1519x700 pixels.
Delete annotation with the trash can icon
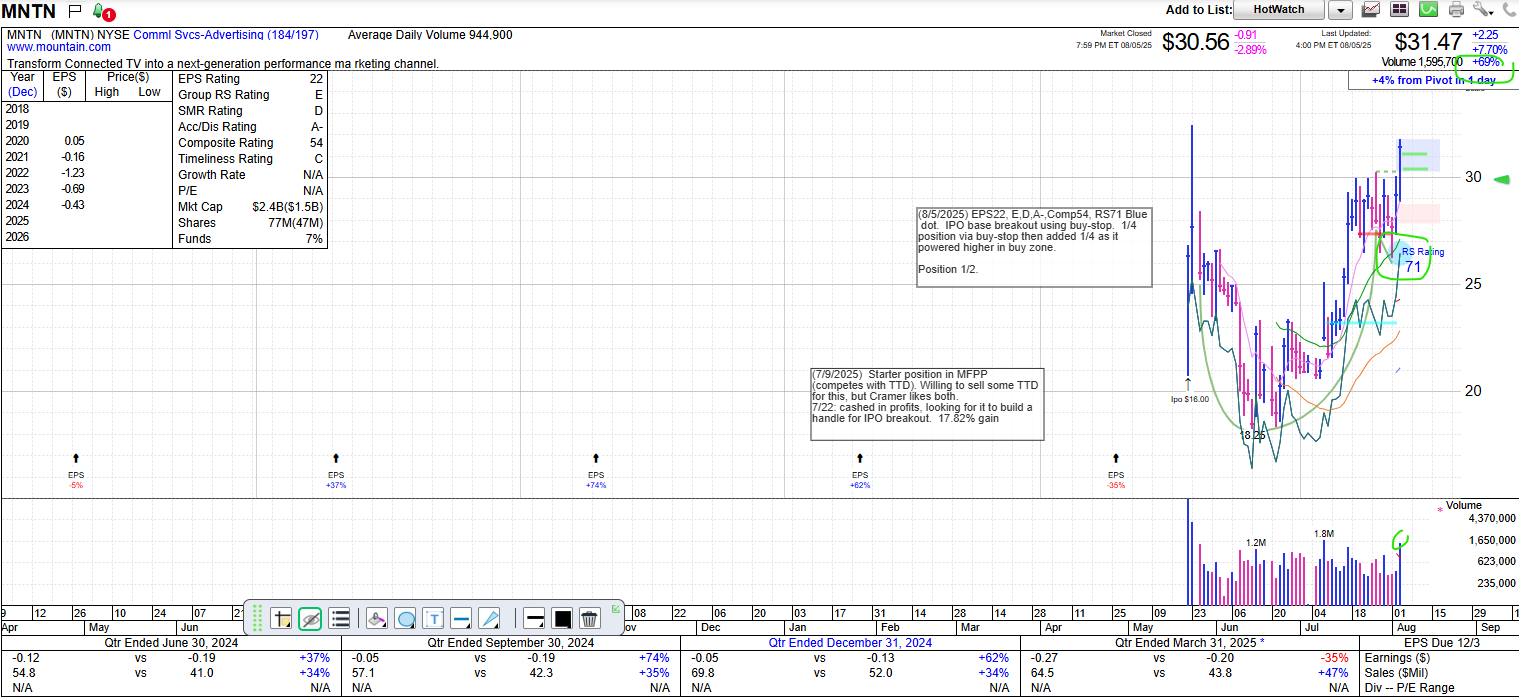pos(589,618)
